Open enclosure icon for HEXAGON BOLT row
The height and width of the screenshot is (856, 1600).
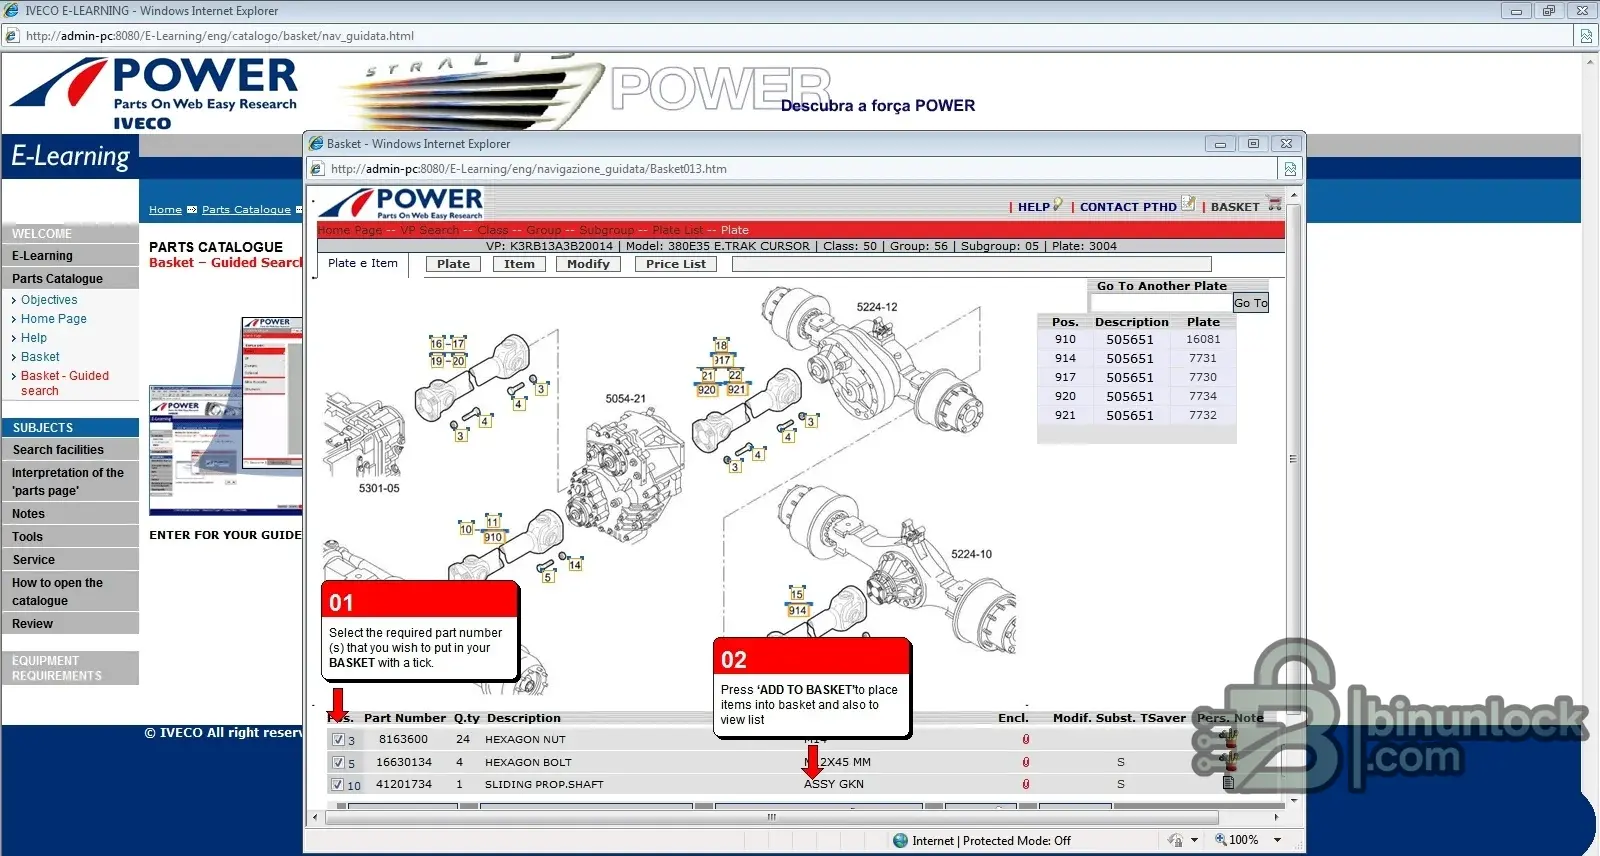pyautogui.click(x=1025, y=762)
